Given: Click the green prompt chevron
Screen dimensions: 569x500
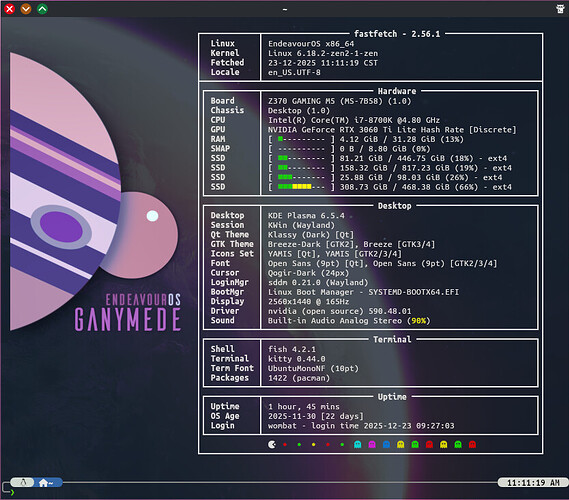Looking at the screenshot, I should (x=12, y=492).
